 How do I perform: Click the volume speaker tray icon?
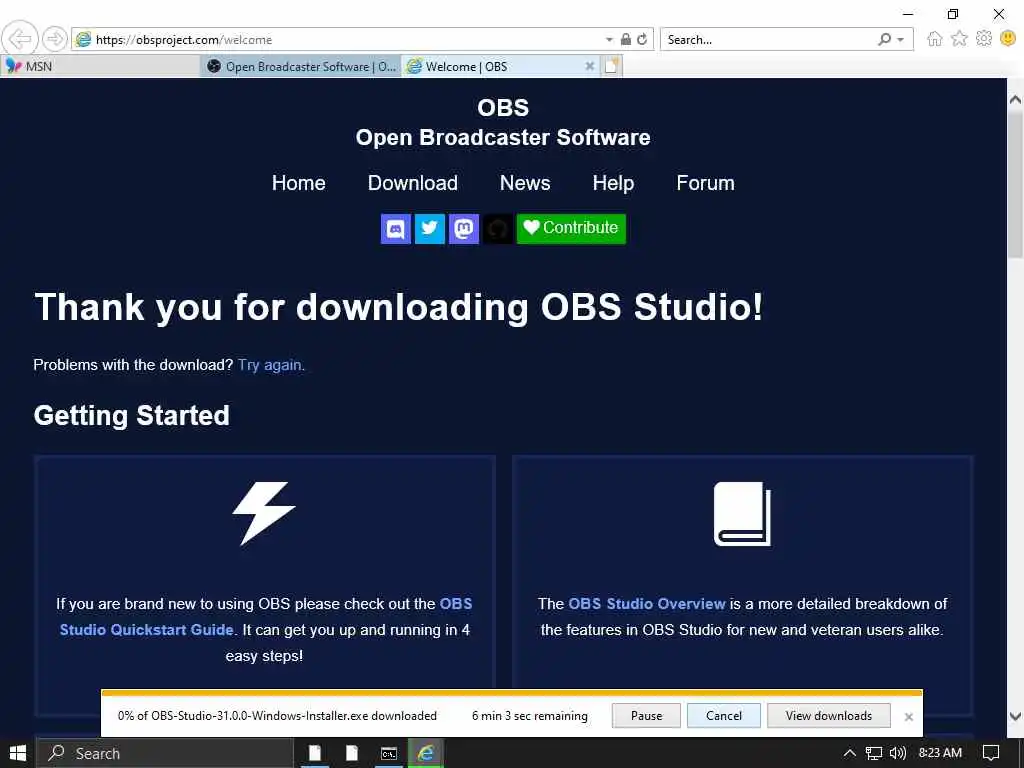click(x=898, y=754)
